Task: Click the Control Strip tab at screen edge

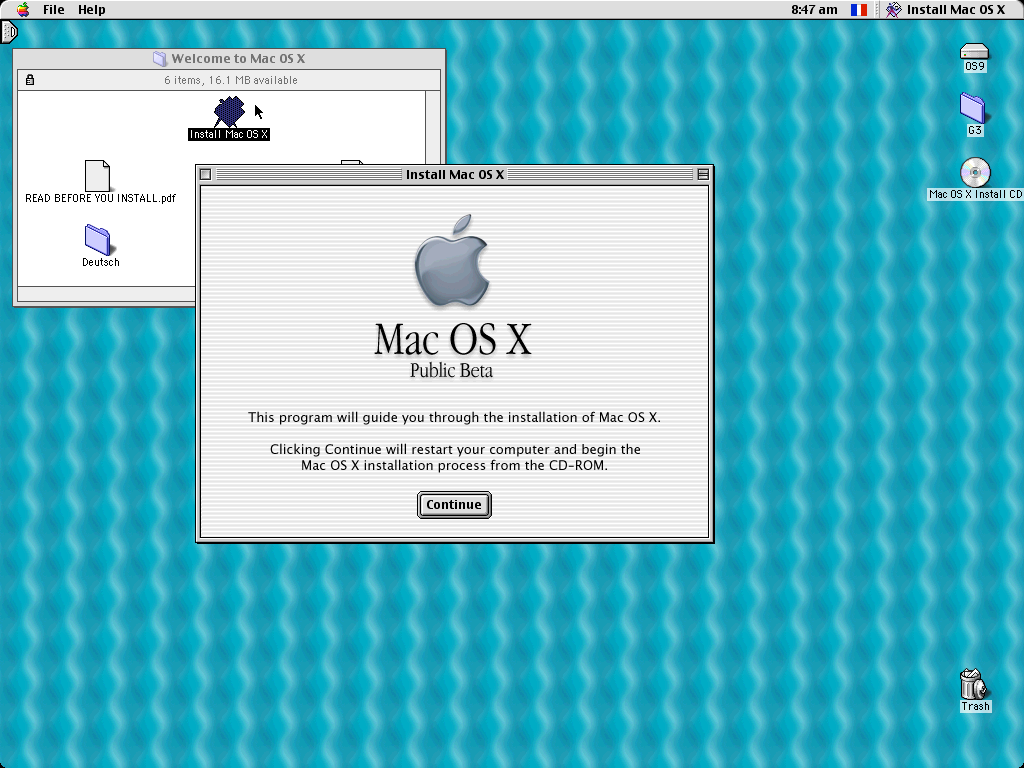Action: pos(8,32)
